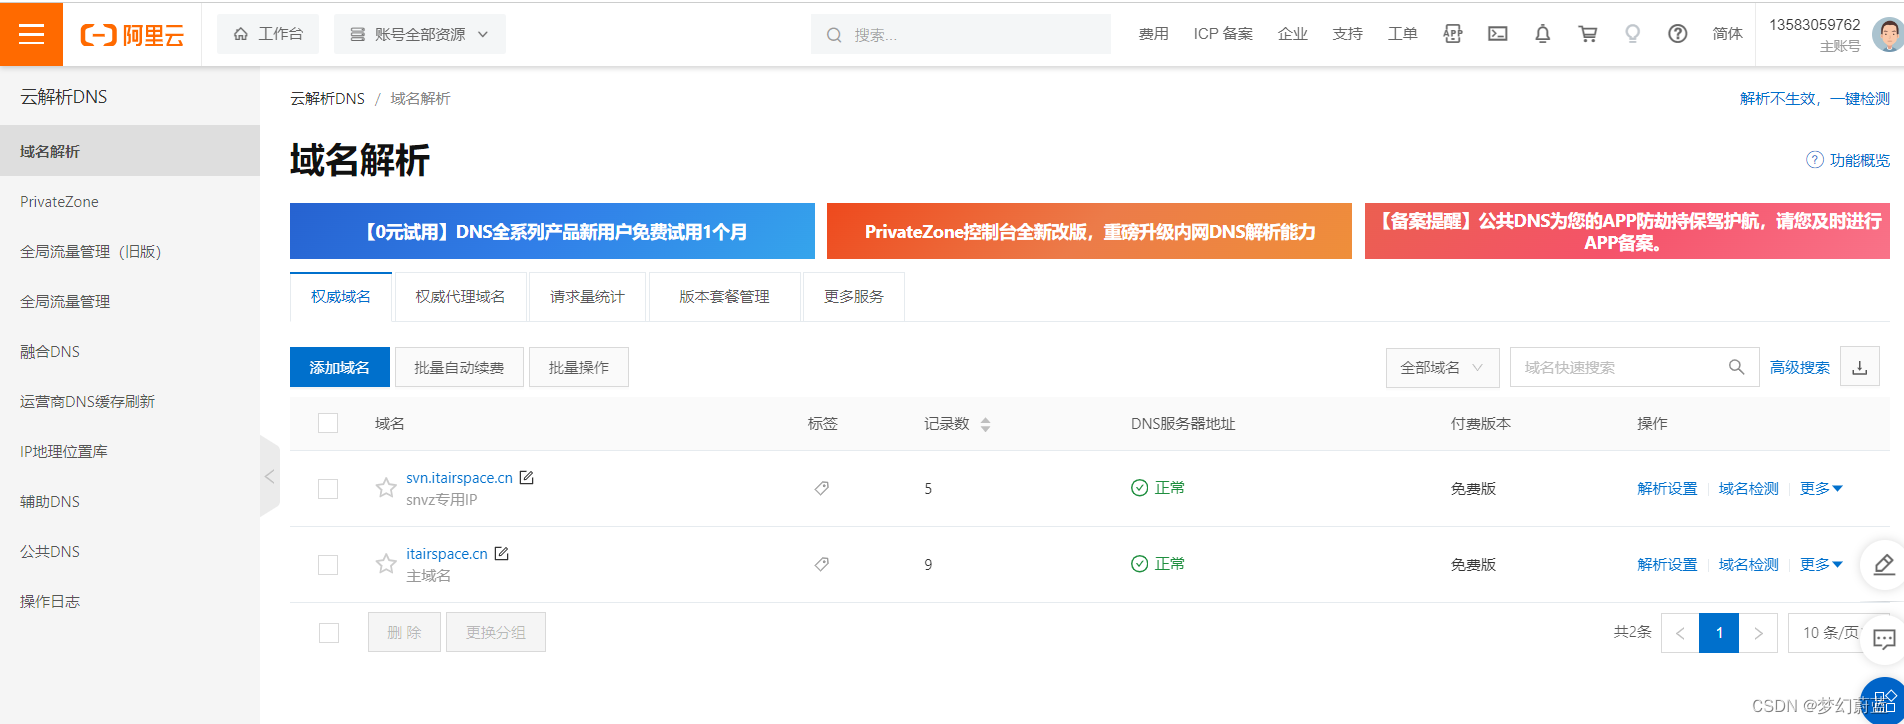Open the user avatar account menu
The height and width of the screenshot is (724, 1904).
[x=1886, y=35]
